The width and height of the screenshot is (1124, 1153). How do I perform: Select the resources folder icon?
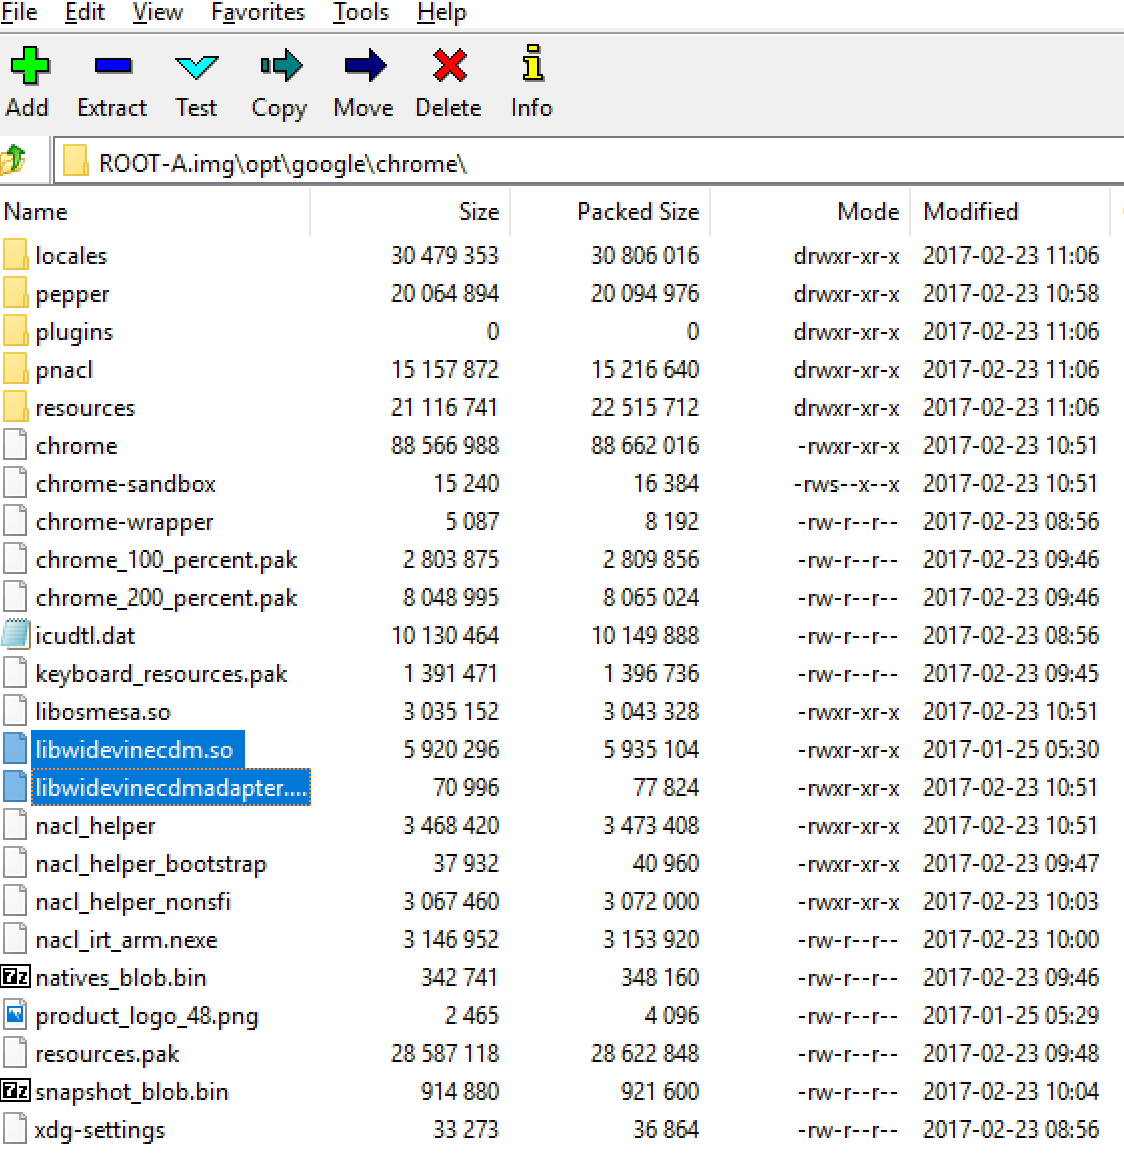(x=15, y=407)
